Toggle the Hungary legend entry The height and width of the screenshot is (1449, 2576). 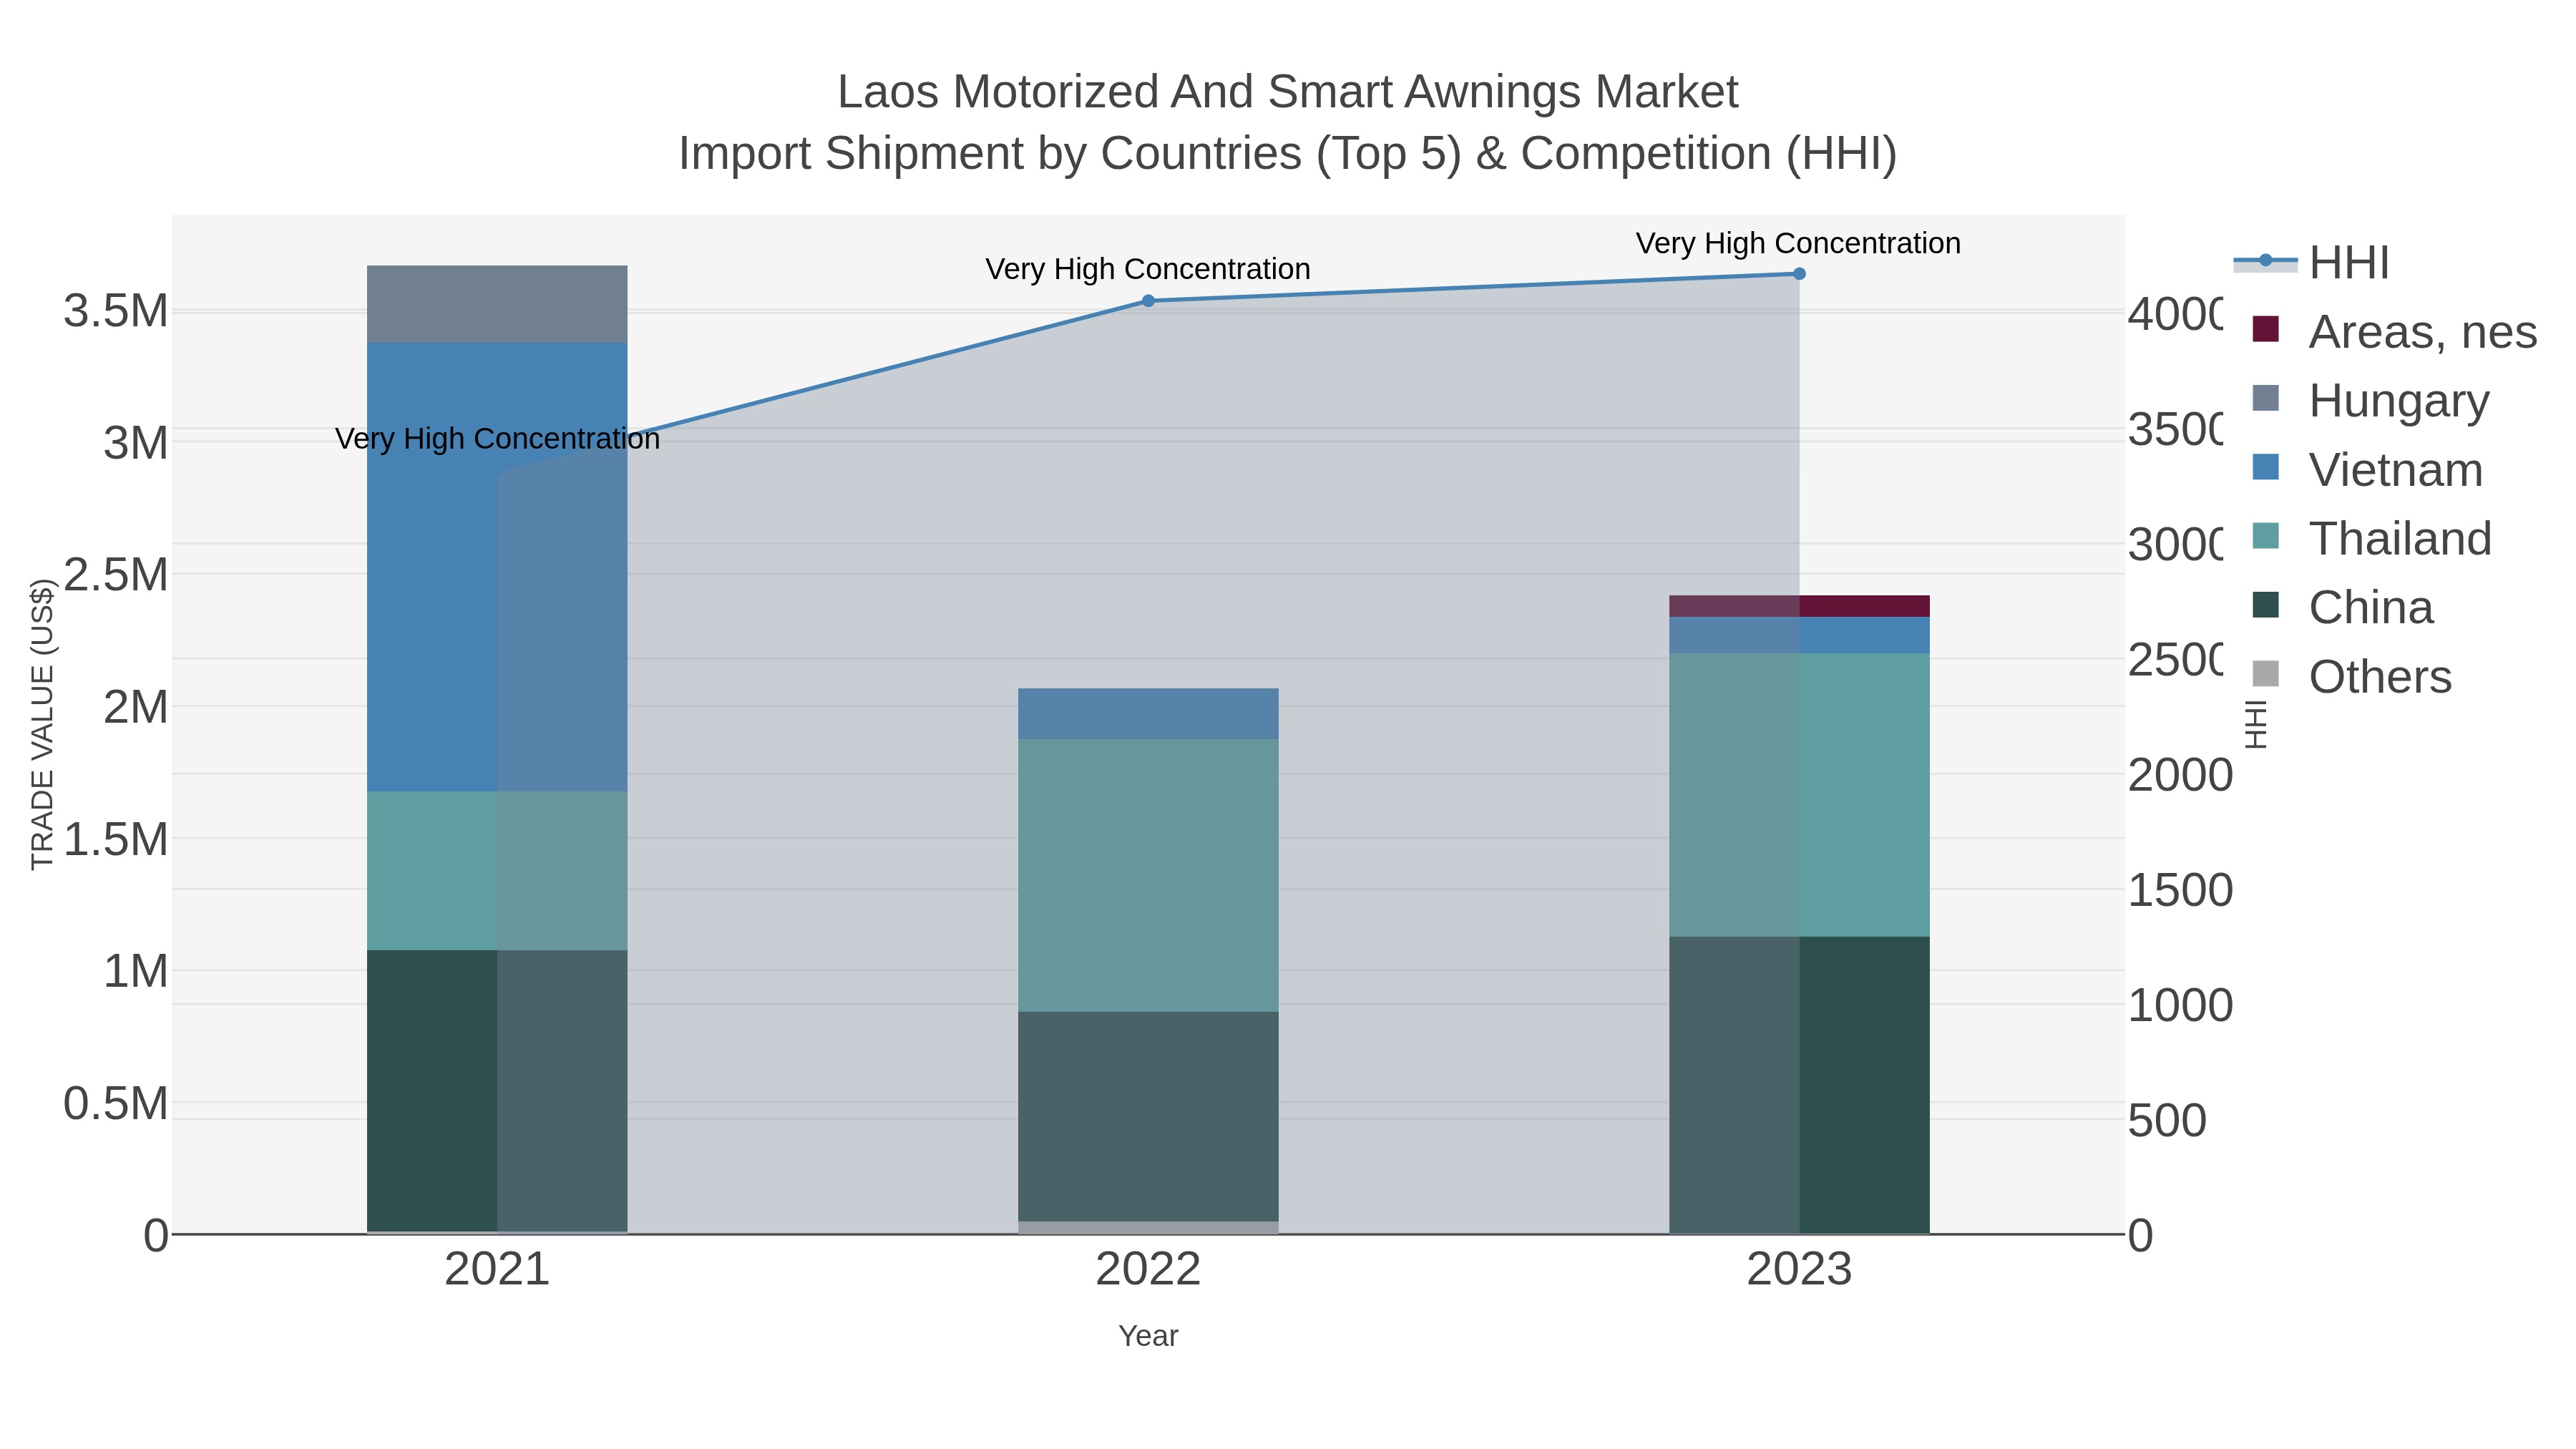tap(2370, 401)
